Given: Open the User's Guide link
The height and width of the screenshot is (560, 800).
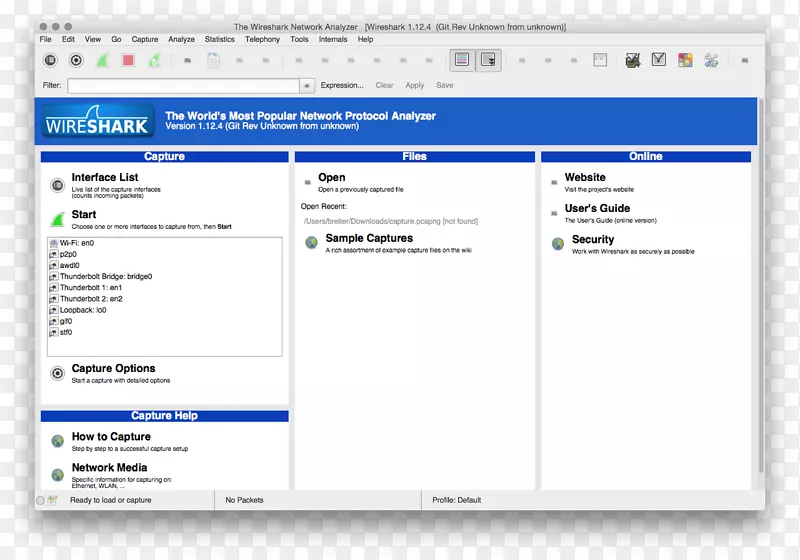Looking at the screenshot, I should (597, 209).
